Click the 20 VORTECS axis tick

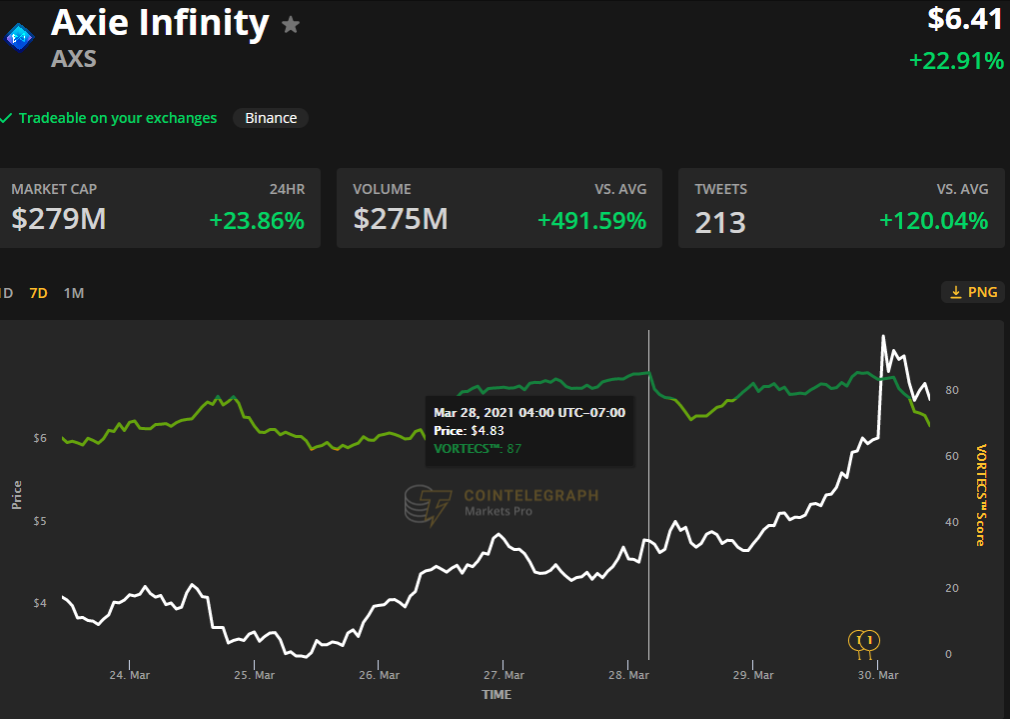pyautogui.click(x=952, y=588)
